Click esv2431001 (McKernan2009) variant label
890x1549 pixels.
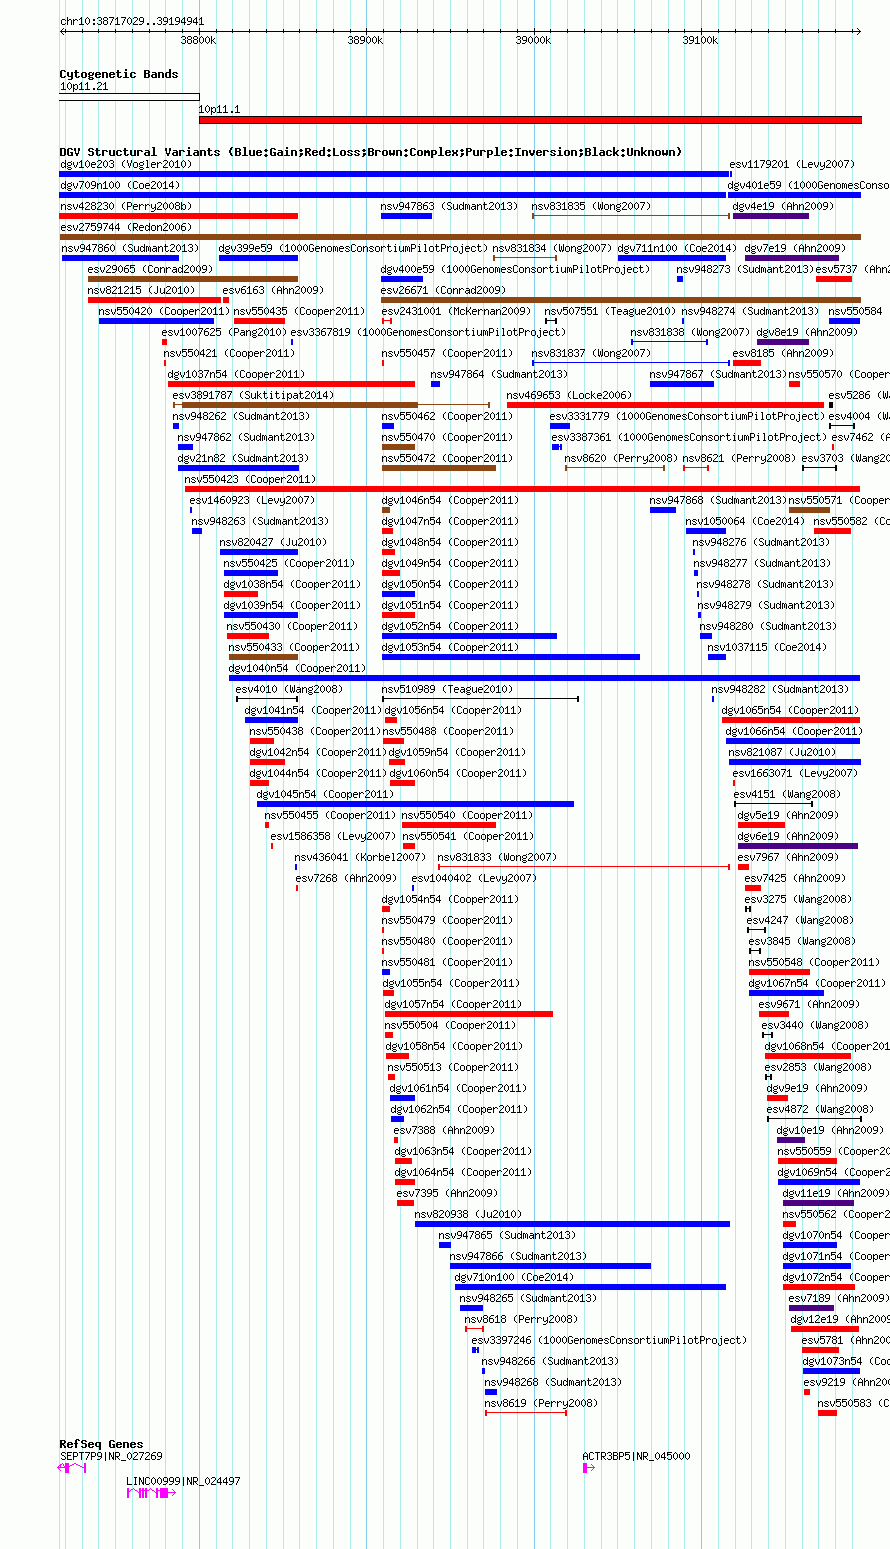456,311
